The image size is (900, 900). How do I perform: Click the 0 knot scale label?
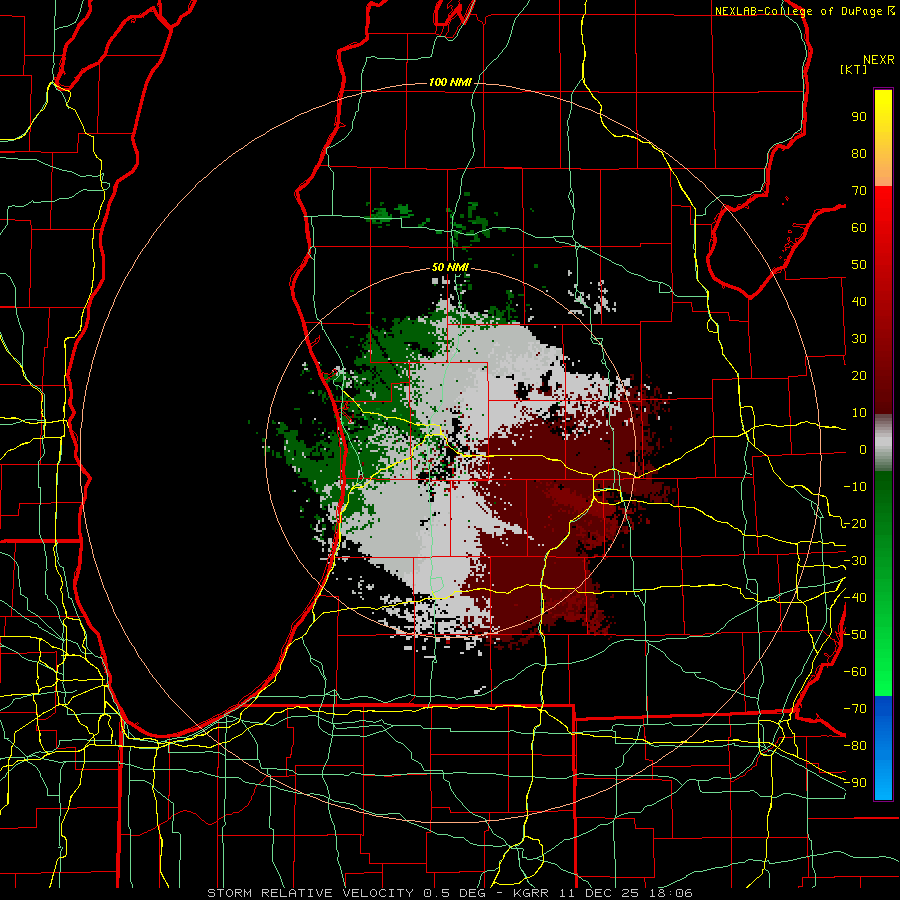point(863,450)
